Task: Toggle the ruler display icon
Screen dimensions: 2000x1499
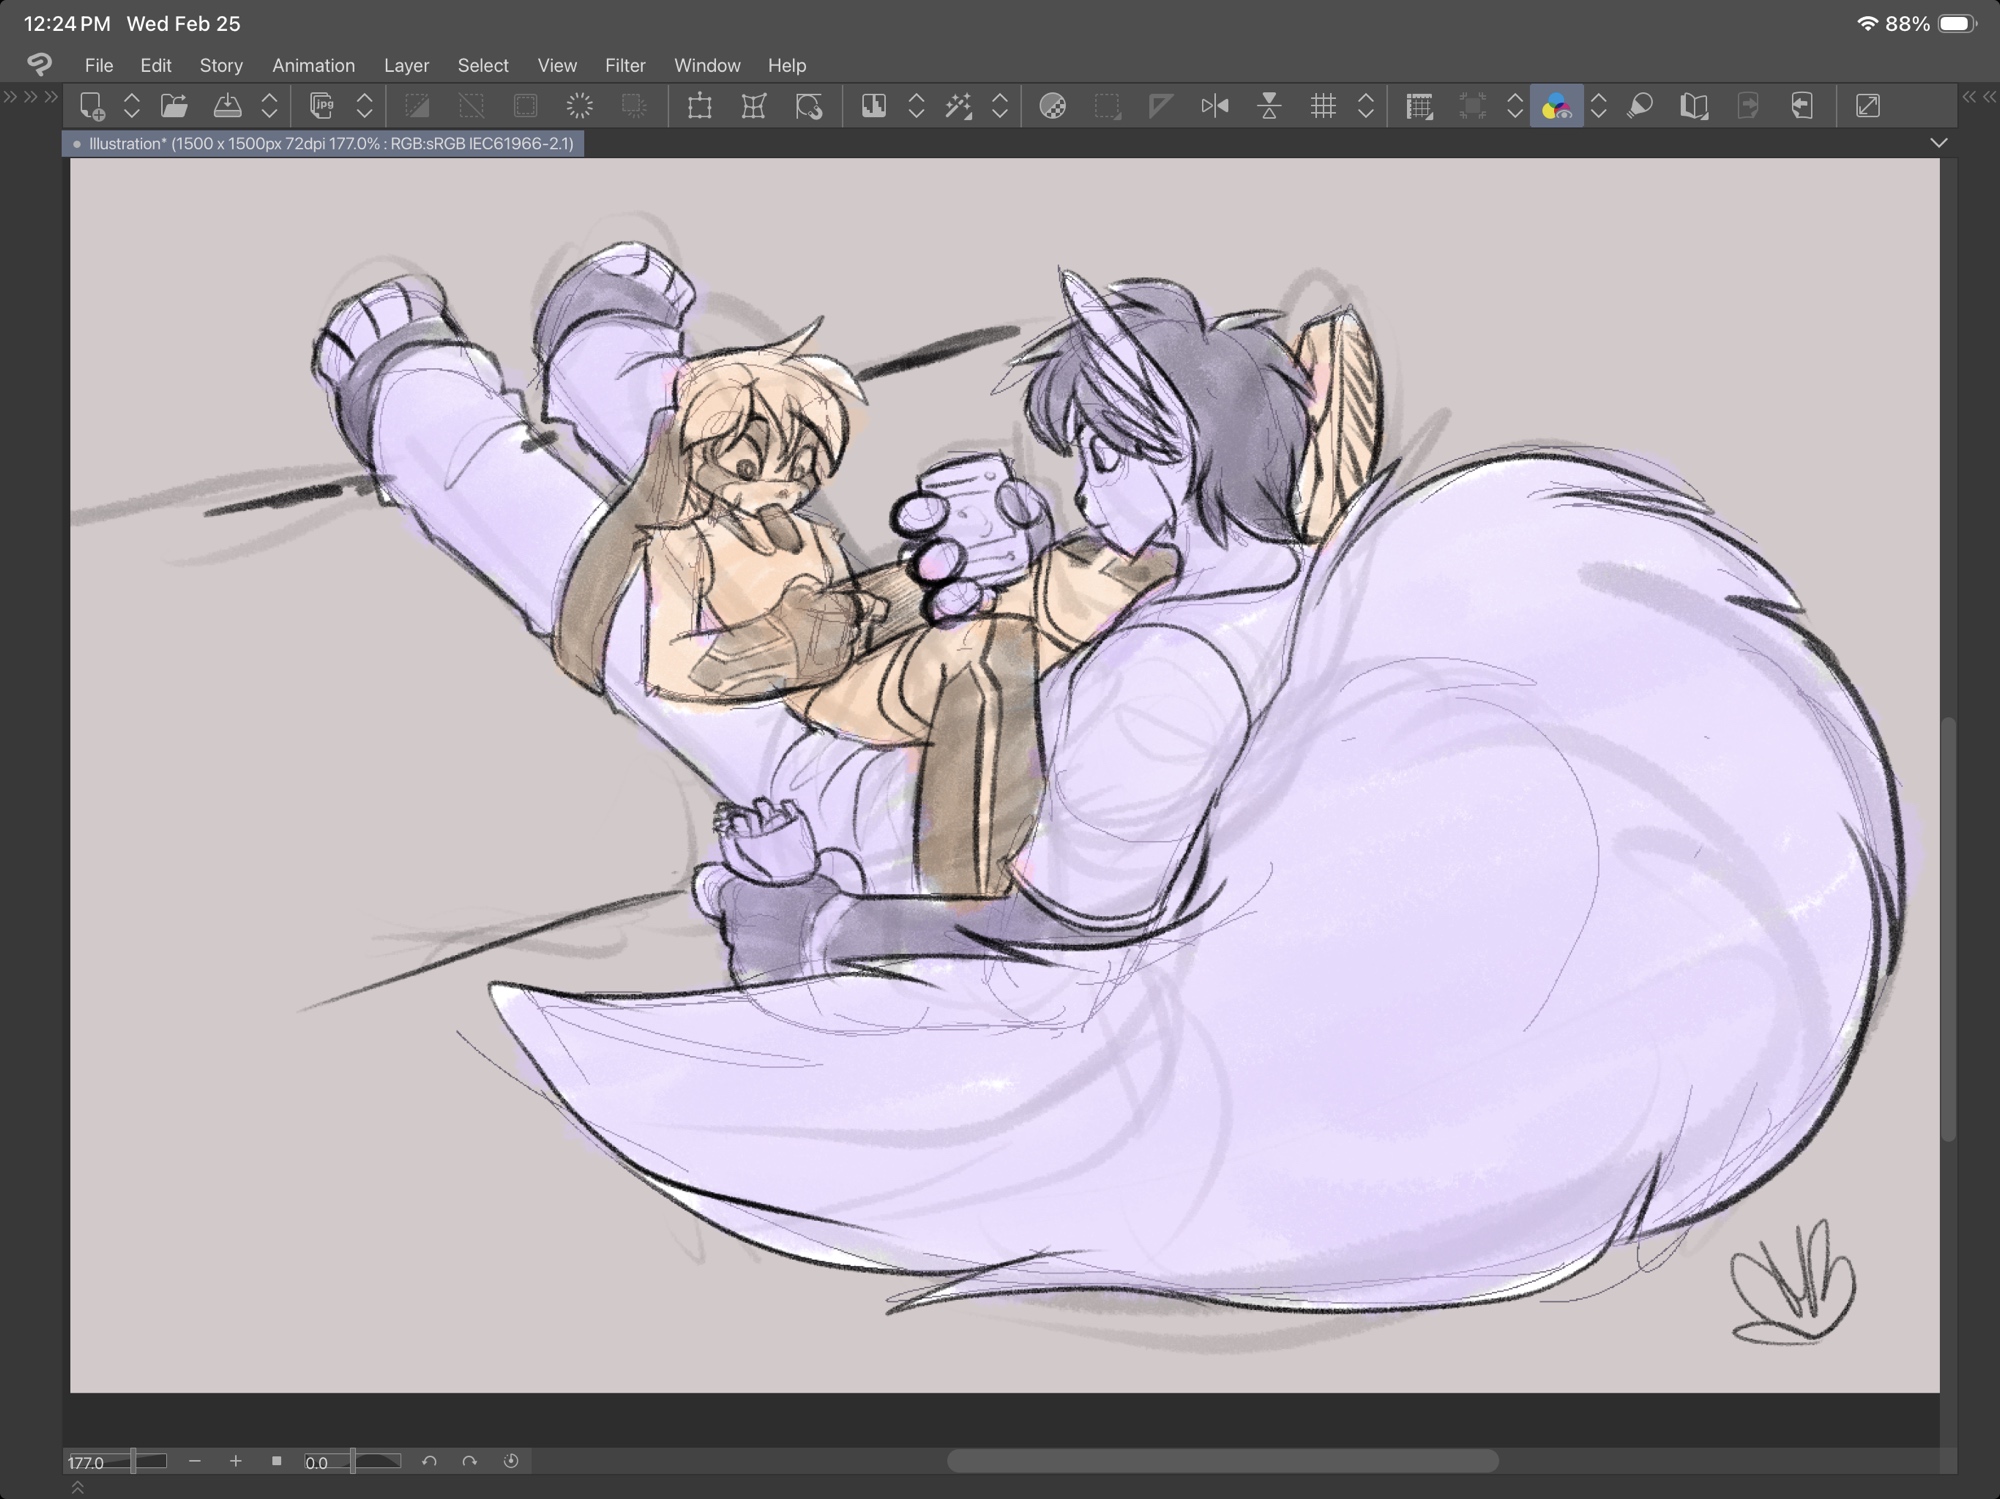Action: point(1418,106)
